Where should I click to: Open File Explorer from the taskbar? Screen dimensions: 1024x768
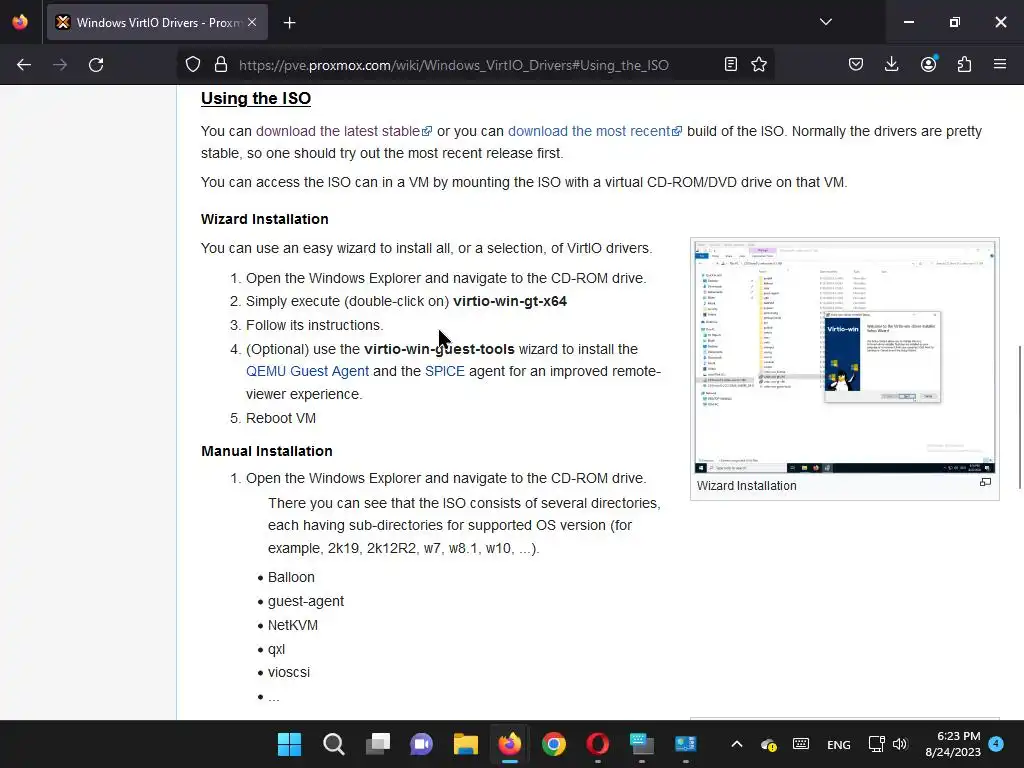click(x=466, y=744)
